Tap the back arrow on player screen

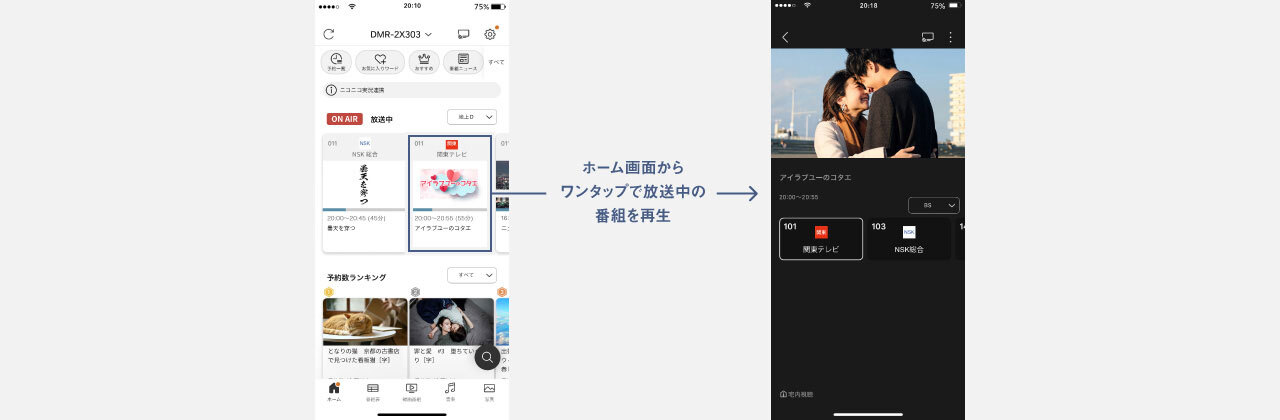(785, 37)
